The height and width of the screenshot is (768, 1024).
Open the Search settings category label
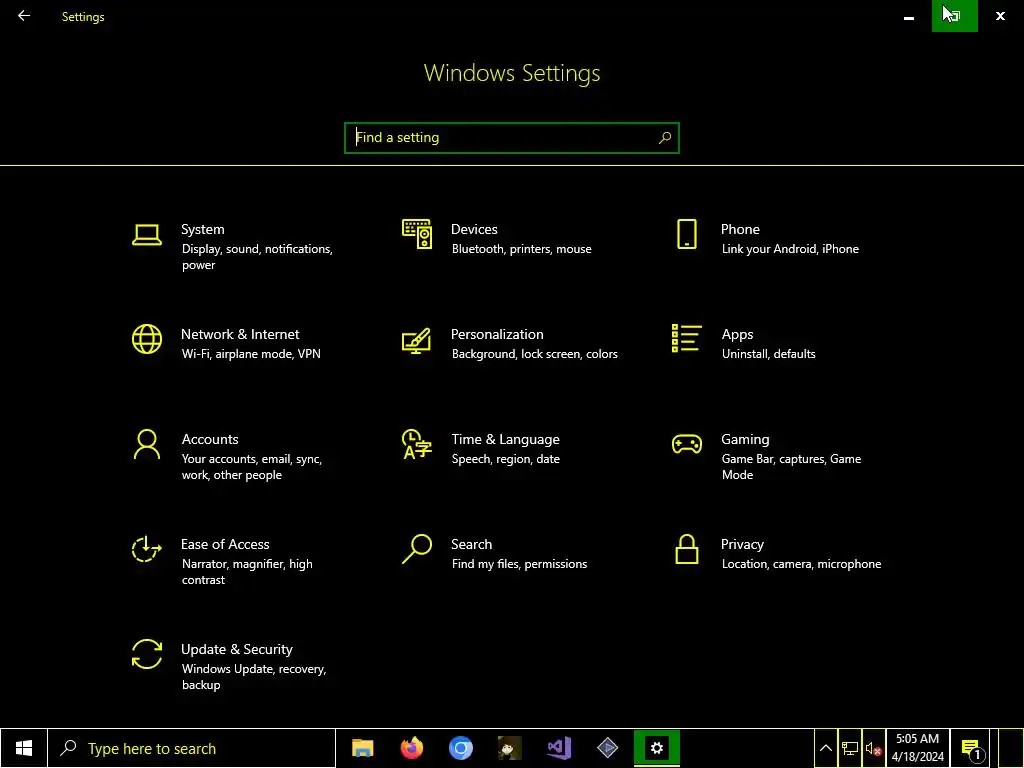click(x=472, y=545)
